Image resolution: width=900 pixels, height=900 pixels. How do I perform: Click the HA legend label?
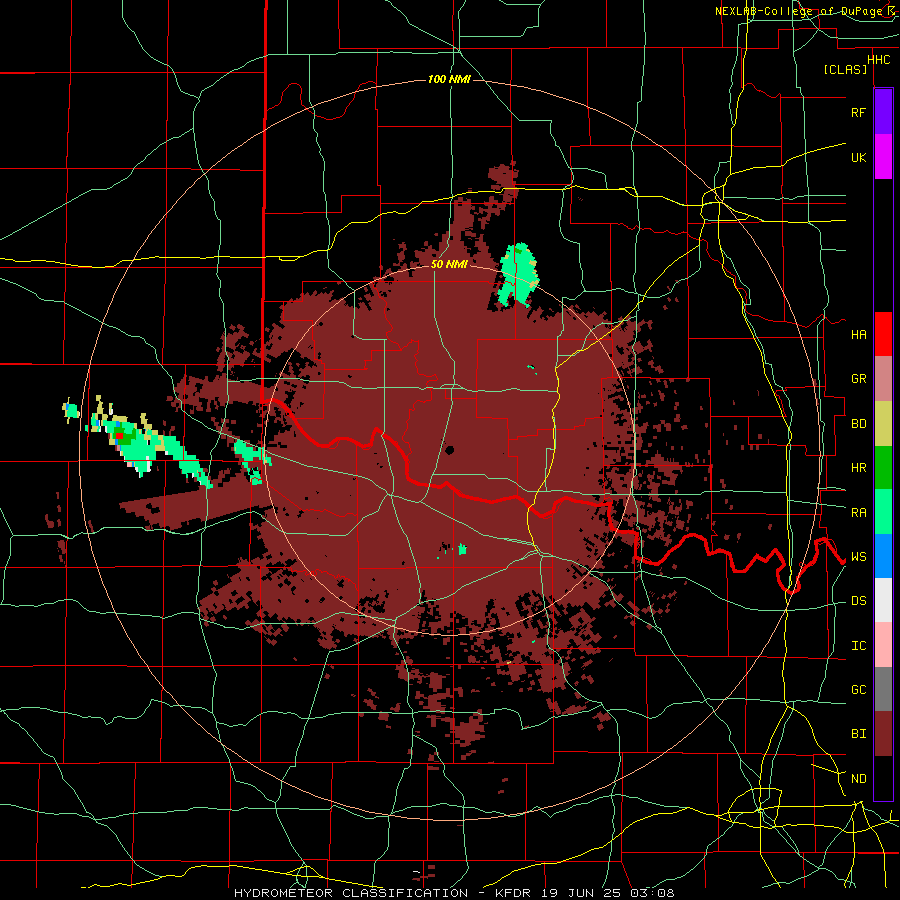click(x=858, y=335)
